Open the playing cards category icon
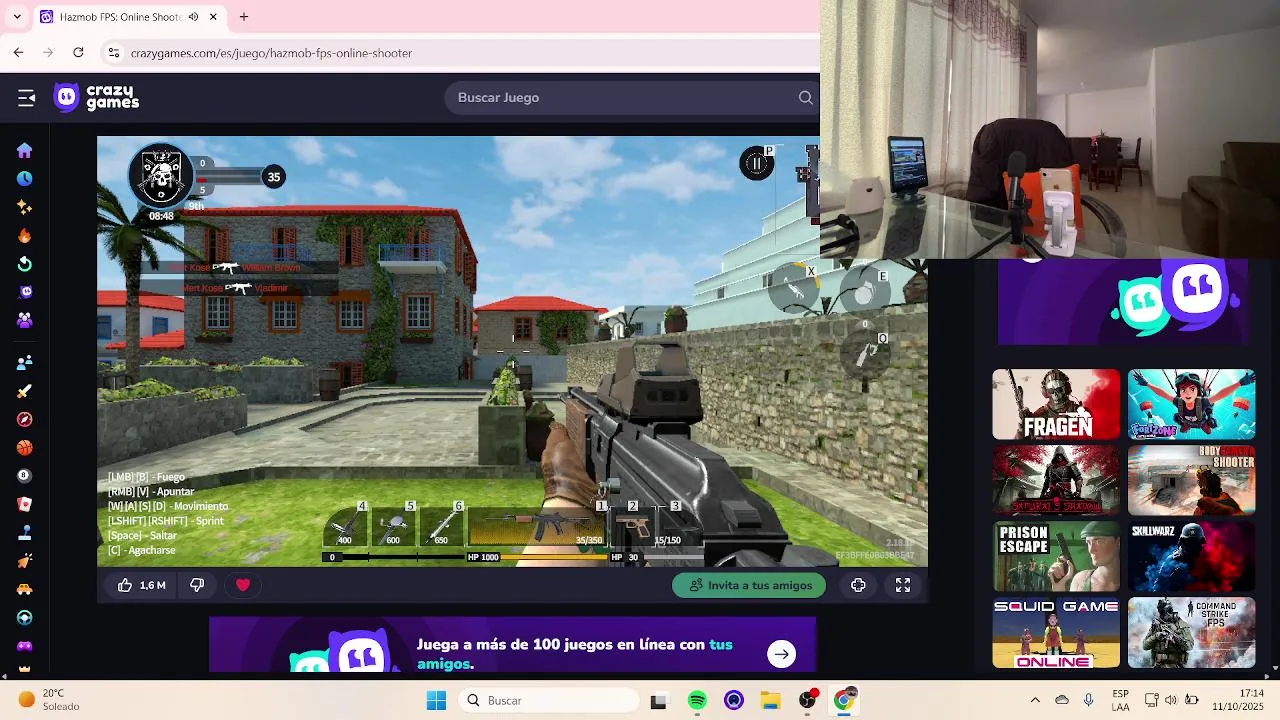The image size is (1280, 720). tap(25, 504)
